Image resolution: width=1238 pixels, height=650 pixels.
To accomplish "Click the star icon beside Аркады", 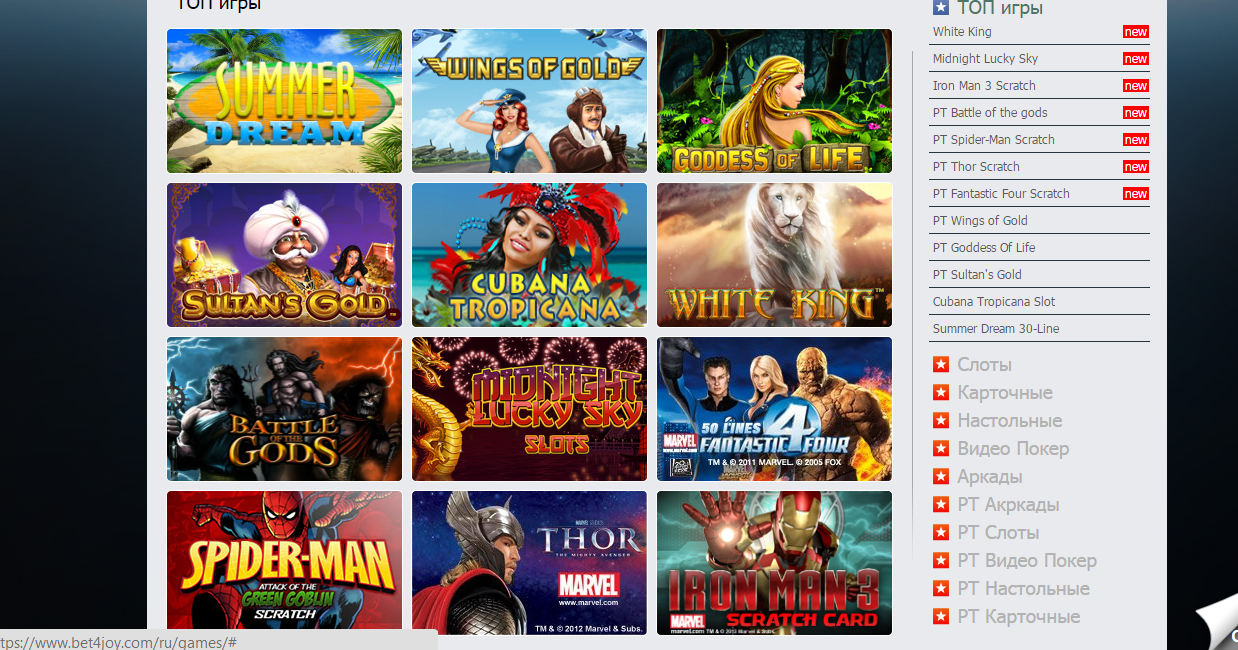I will [x=940, y=476].
